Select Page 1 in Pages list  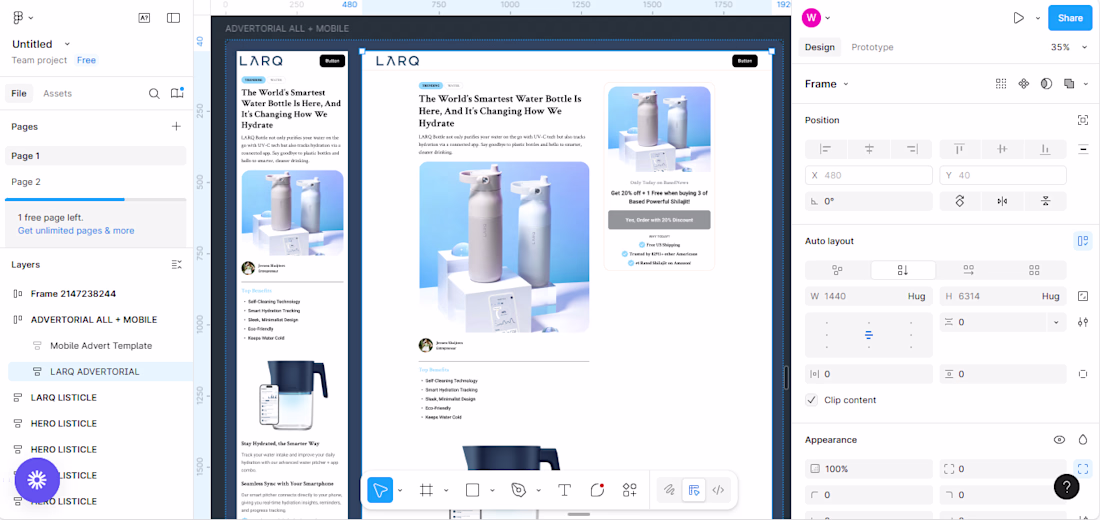[95, 156]
